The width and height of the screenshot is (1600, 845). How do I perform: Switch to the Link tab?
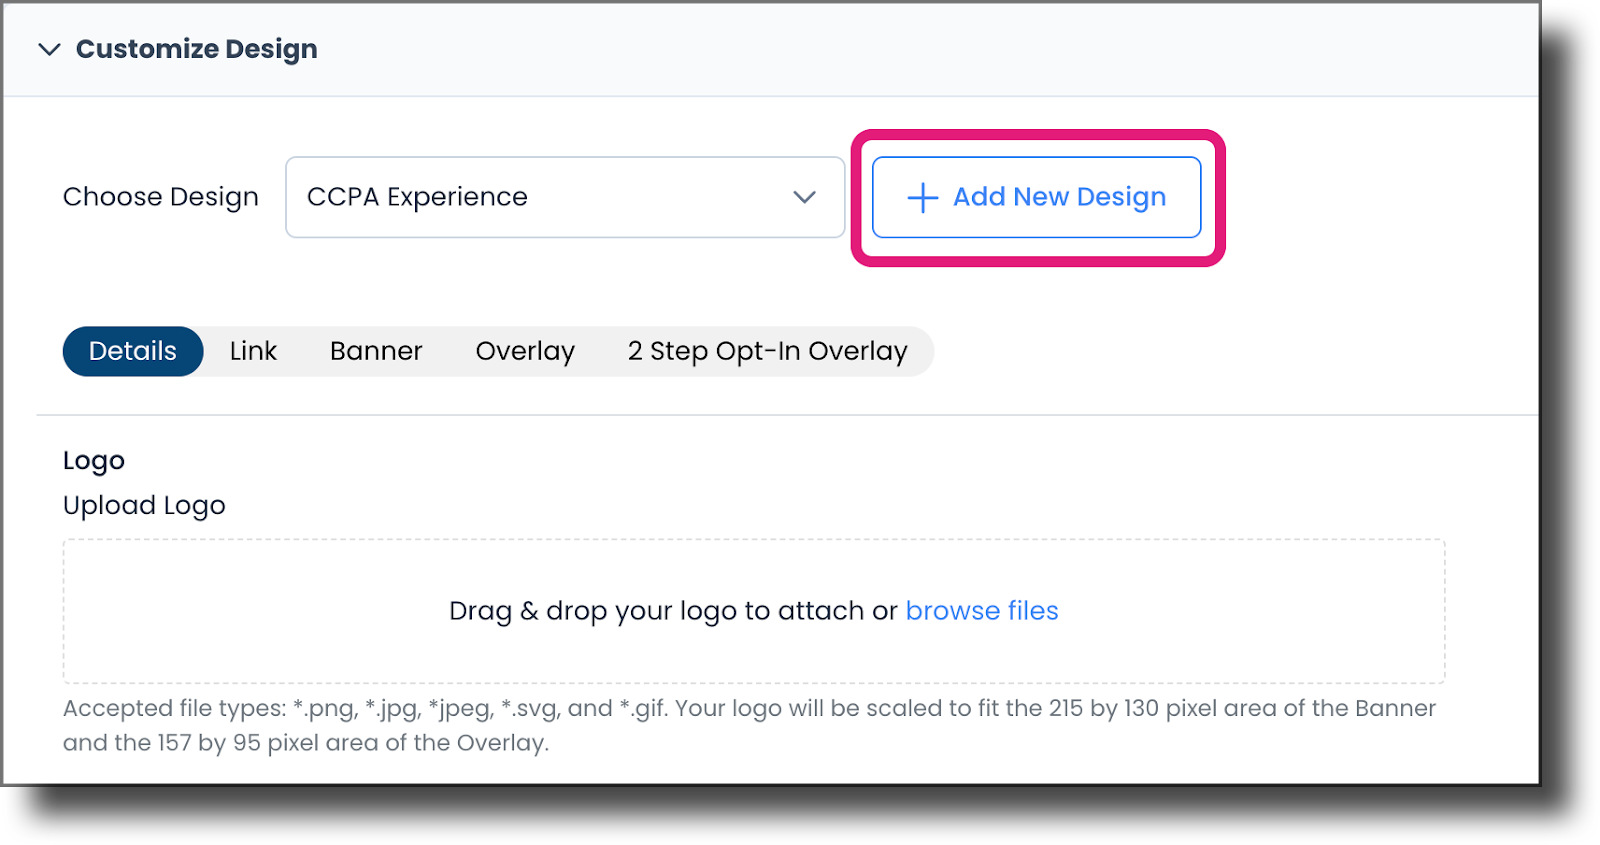point(253,351)
